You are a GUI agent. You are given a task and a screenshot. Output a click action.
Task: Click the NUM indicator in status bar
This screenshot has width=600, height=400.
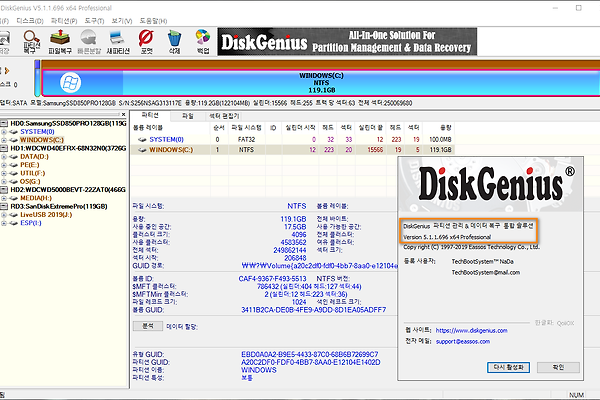tap(576, 395)
